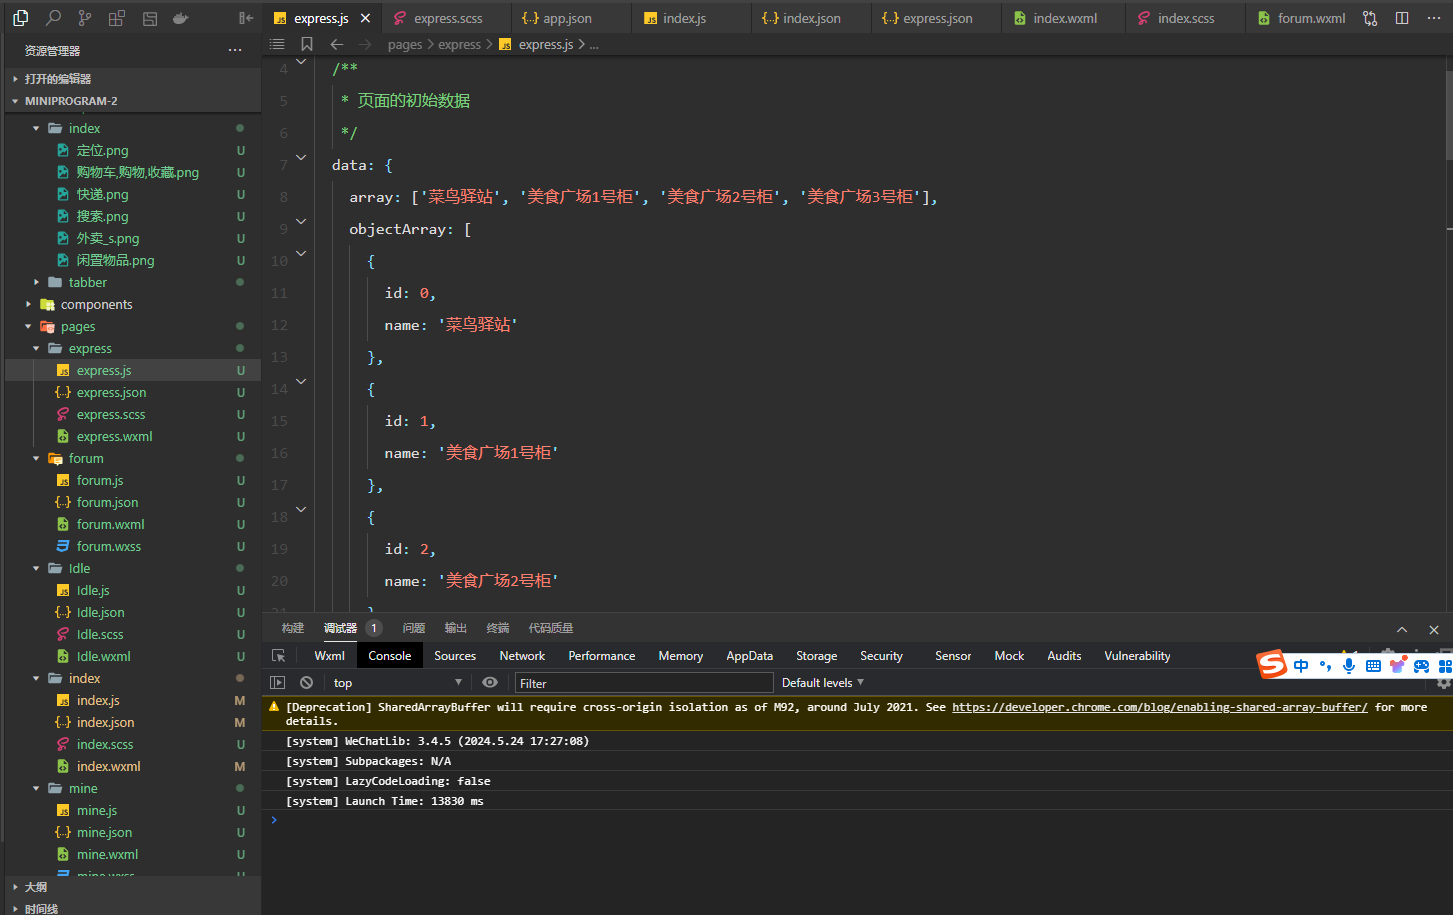Open the Explorer panel ellipsis menu
Viewport: 1453px width, 915px height.
[x=235, y=50]
